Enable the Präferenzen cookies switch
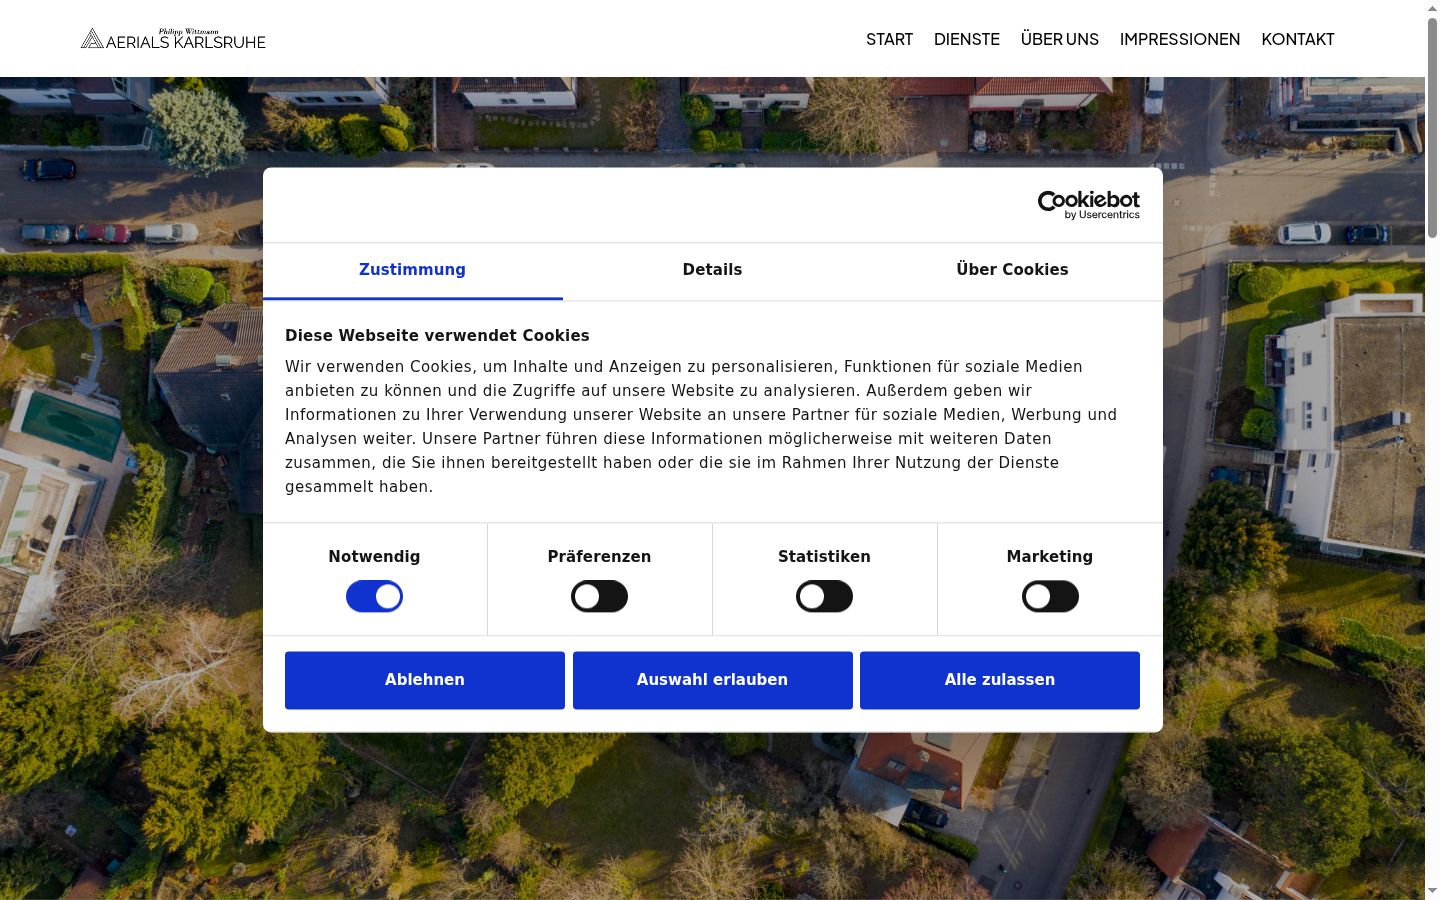The width and height of the screenshot is (1440, 900). [599, 597]
